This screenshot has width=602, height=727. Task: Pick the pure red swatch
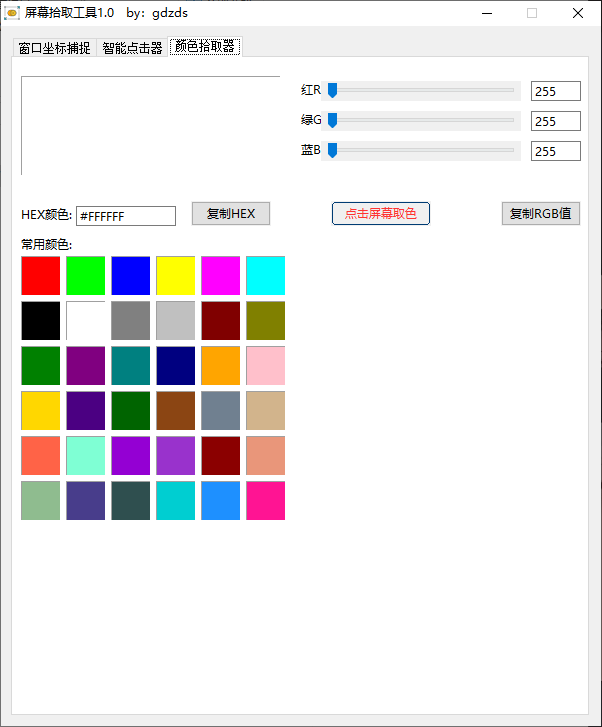[x=41, y=275]
